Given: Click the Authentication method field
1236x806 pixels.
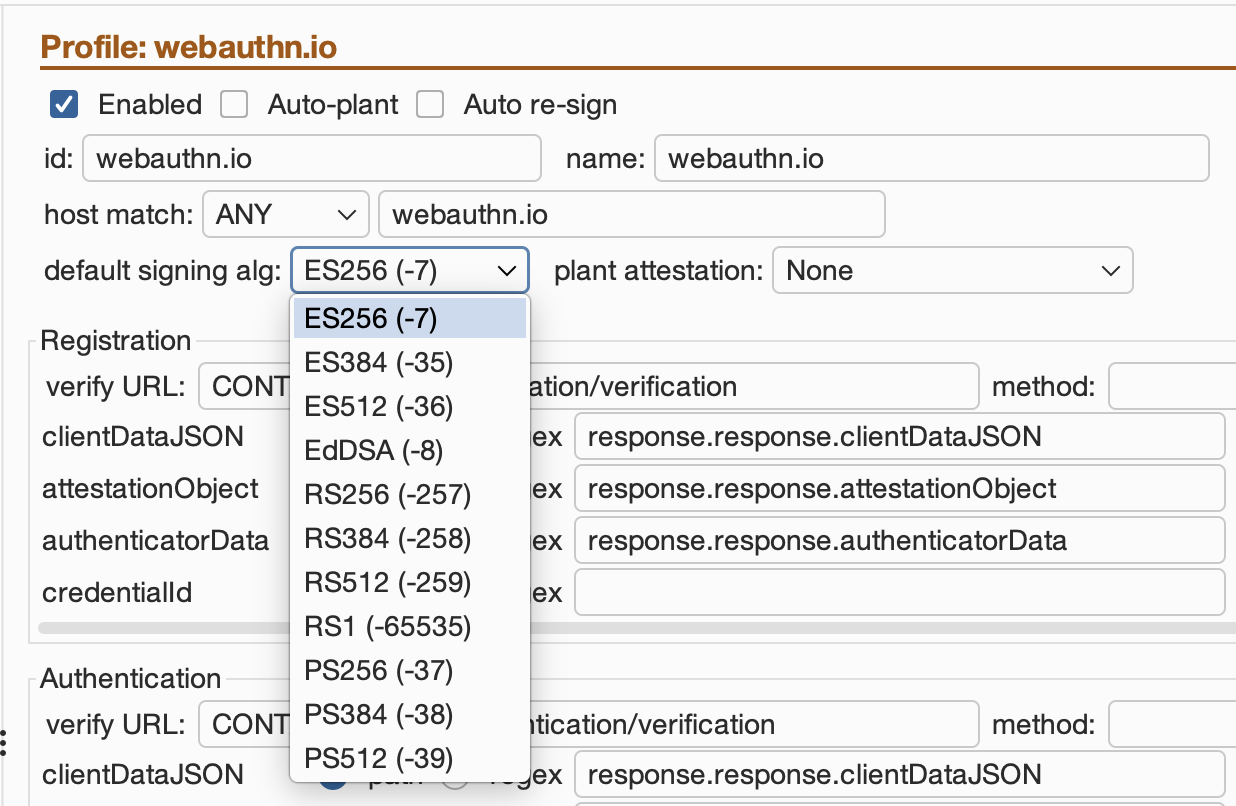Looking at the screenshot, I should [1172, 724].
